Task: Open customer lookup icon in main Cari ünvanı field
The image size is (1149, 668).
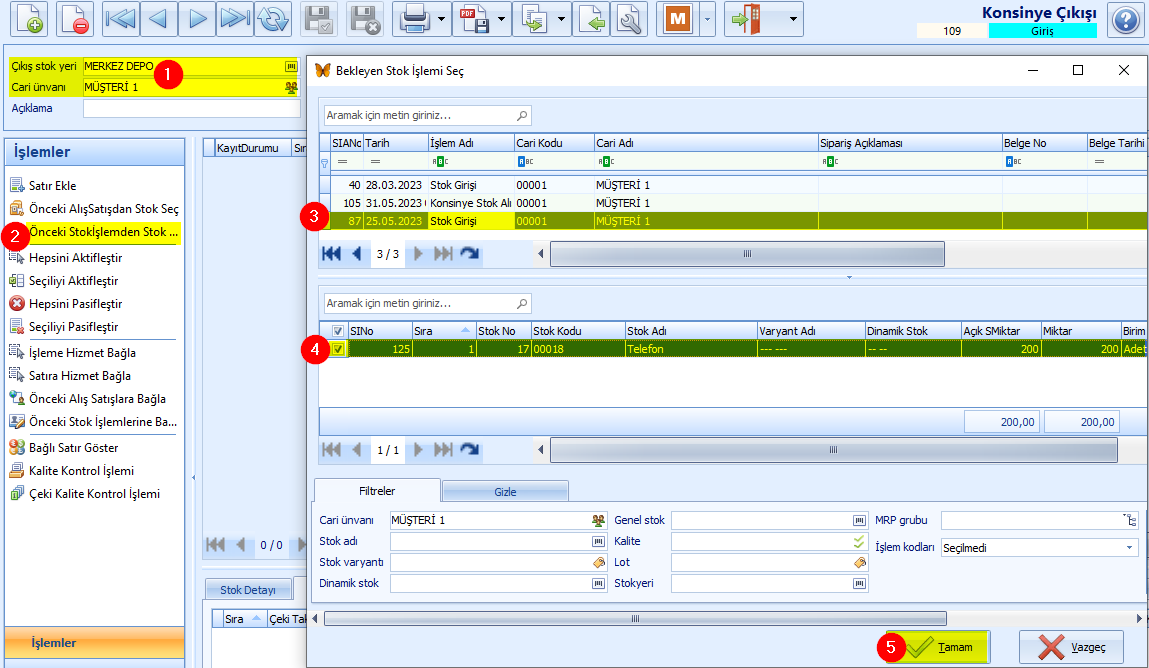Action: click(291, 87)
